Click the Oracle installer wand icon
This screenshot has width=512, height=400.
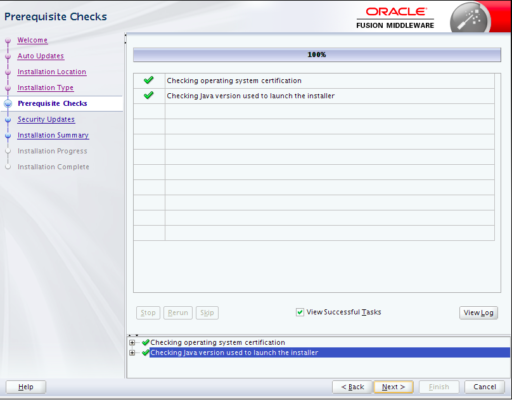coord(470,18)
